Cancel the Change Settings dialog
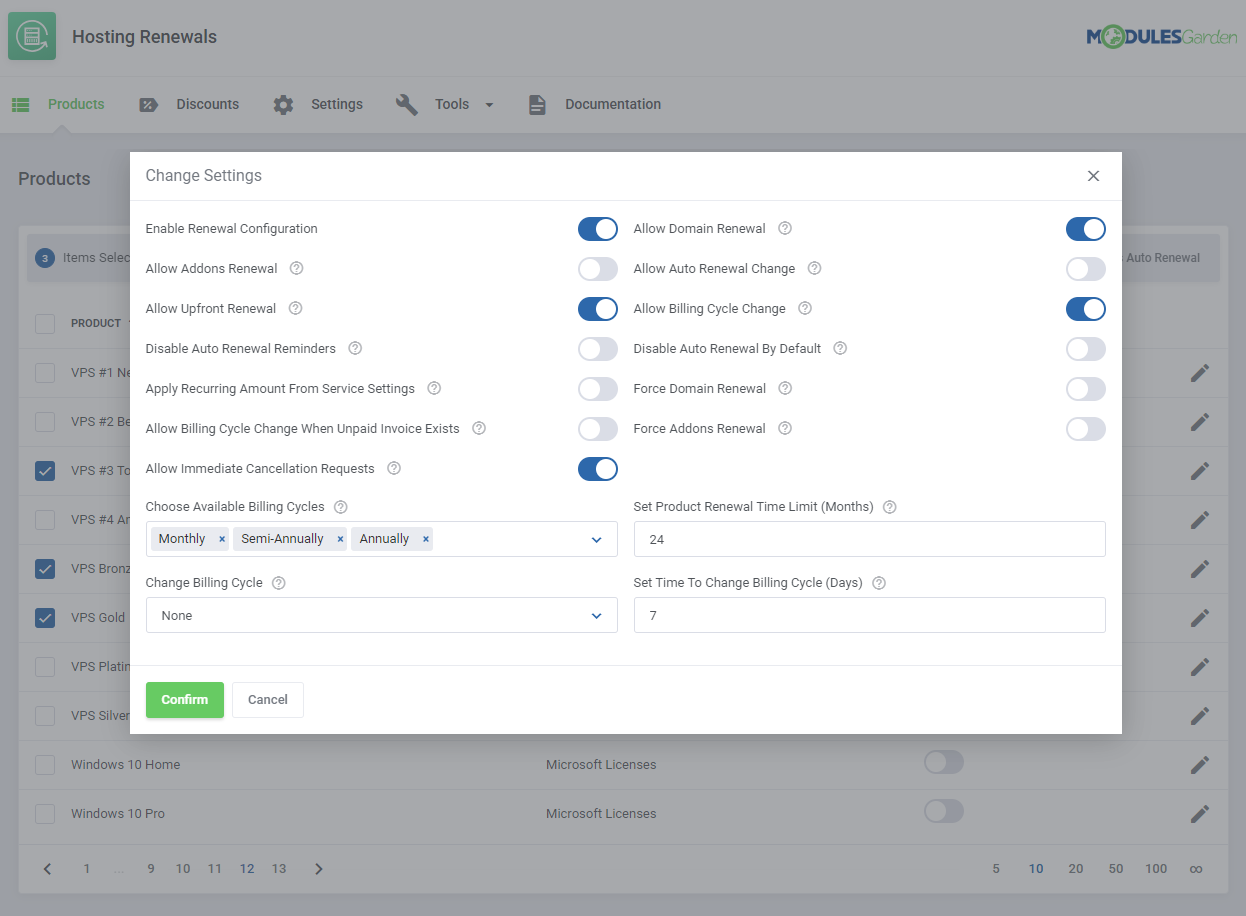The height and width of the screenshot is (916, 1246). point(267,699)
